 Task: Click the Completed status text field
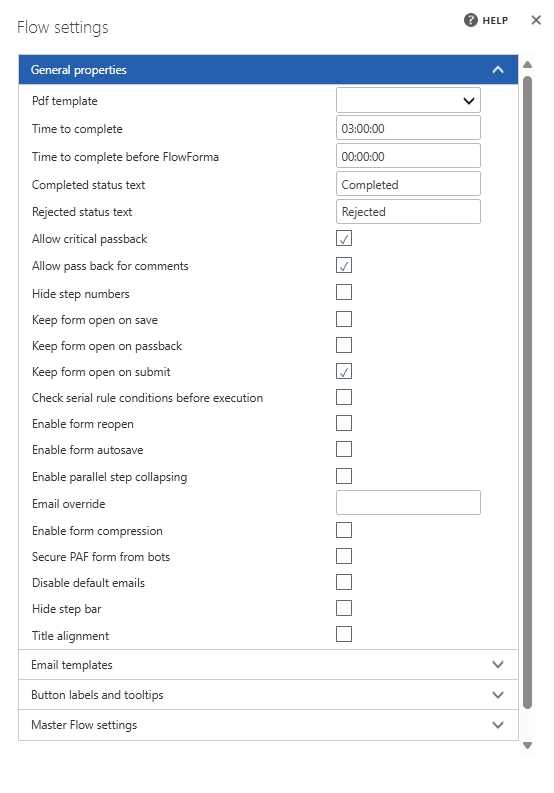408,184
